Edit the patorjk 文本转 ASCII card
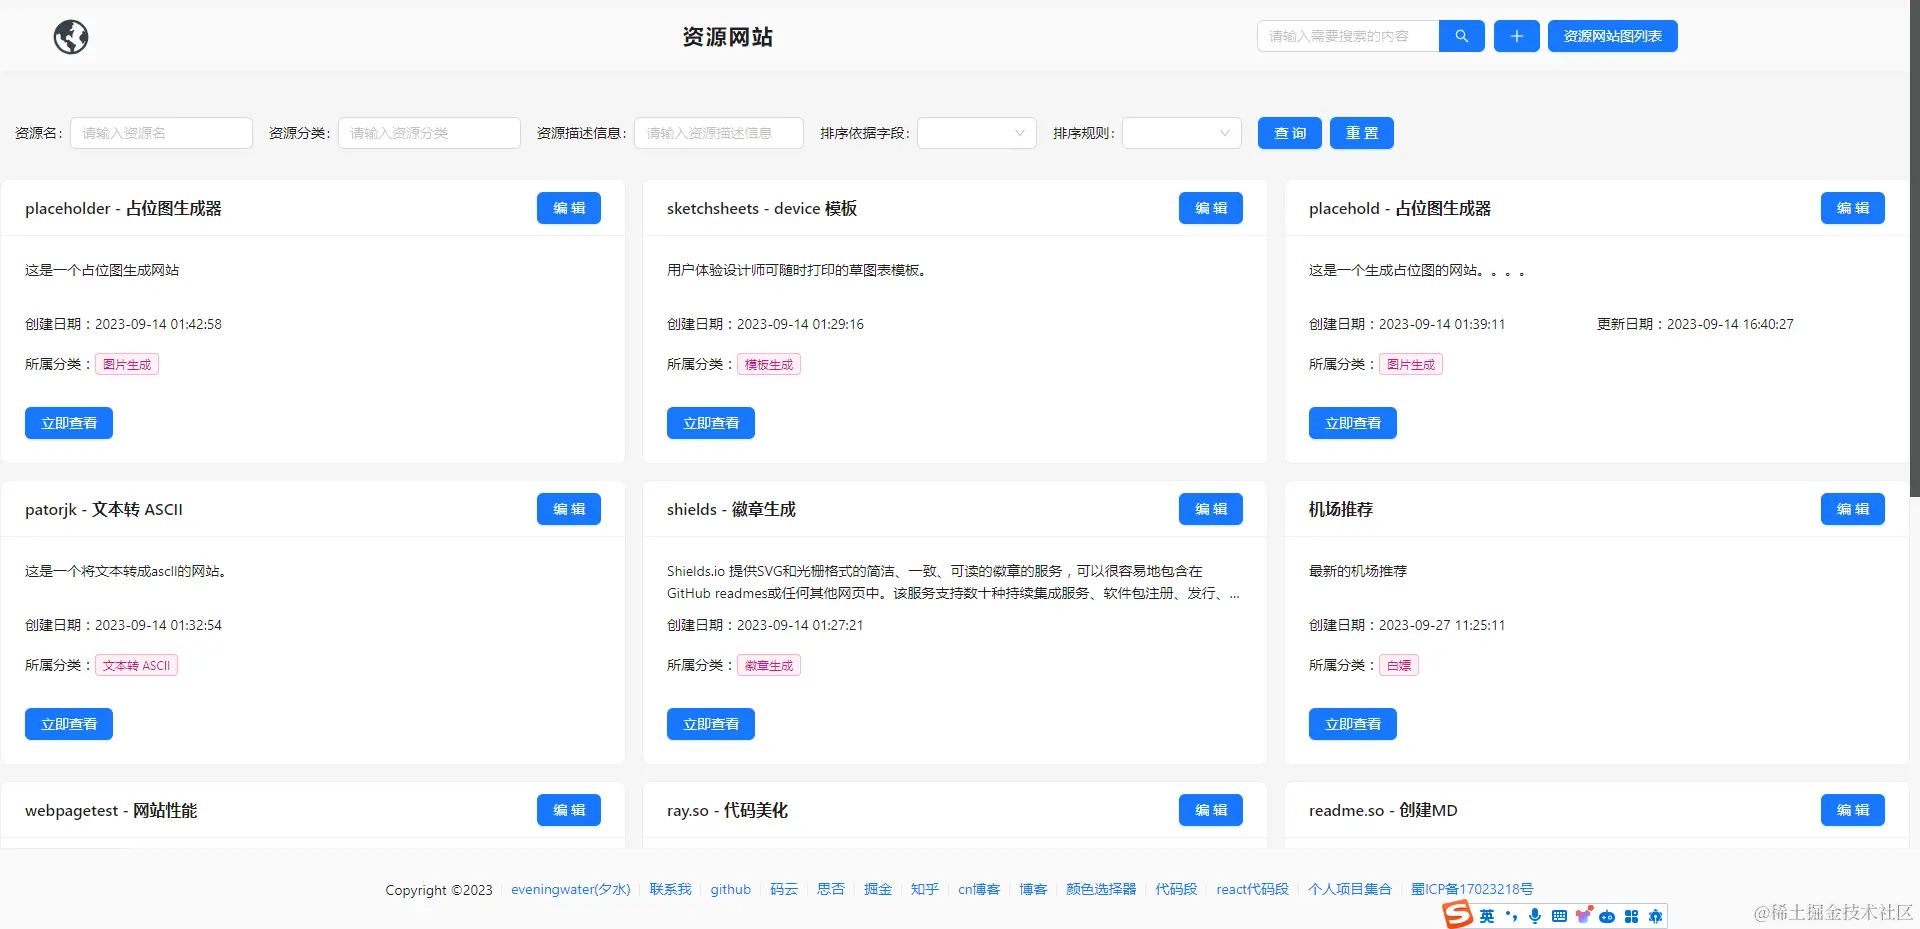1920x929 pixels. 569,509
